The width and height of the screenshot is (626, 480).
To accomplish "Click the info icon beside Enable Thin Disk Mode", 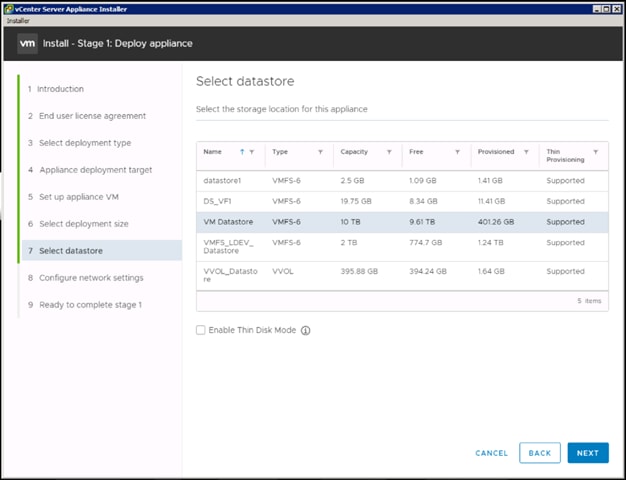I will (305, 331).
